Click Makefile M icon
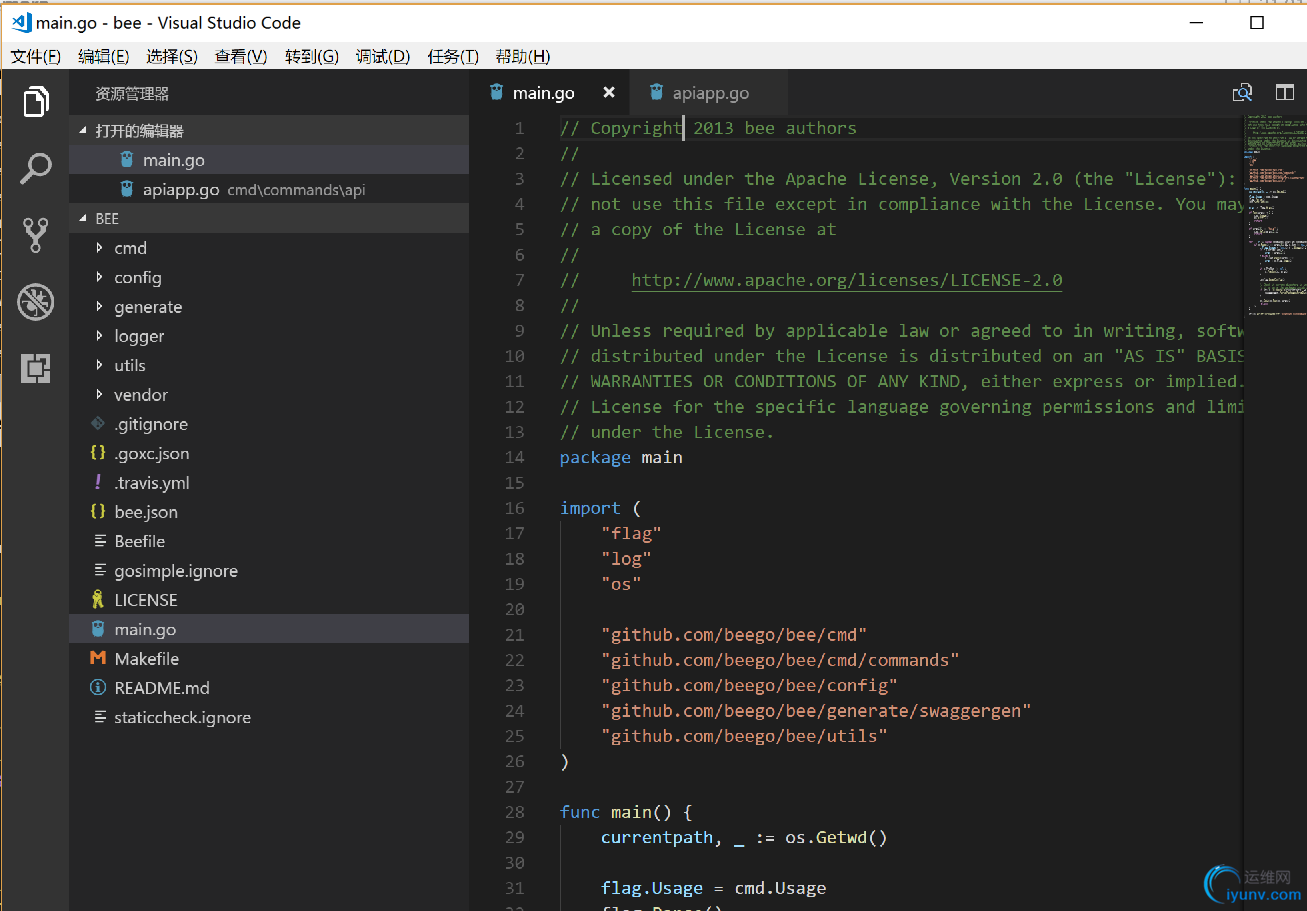 tap(97, 658)
